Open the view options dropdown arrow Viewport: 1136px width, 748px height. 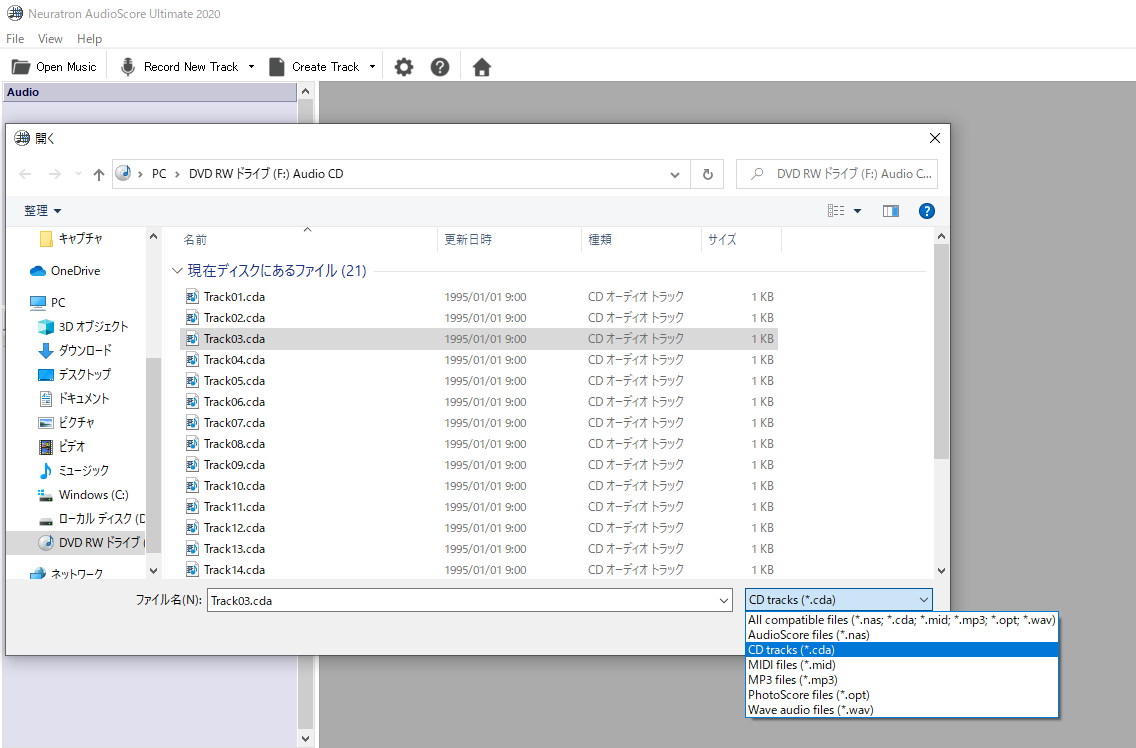(857, 211)
